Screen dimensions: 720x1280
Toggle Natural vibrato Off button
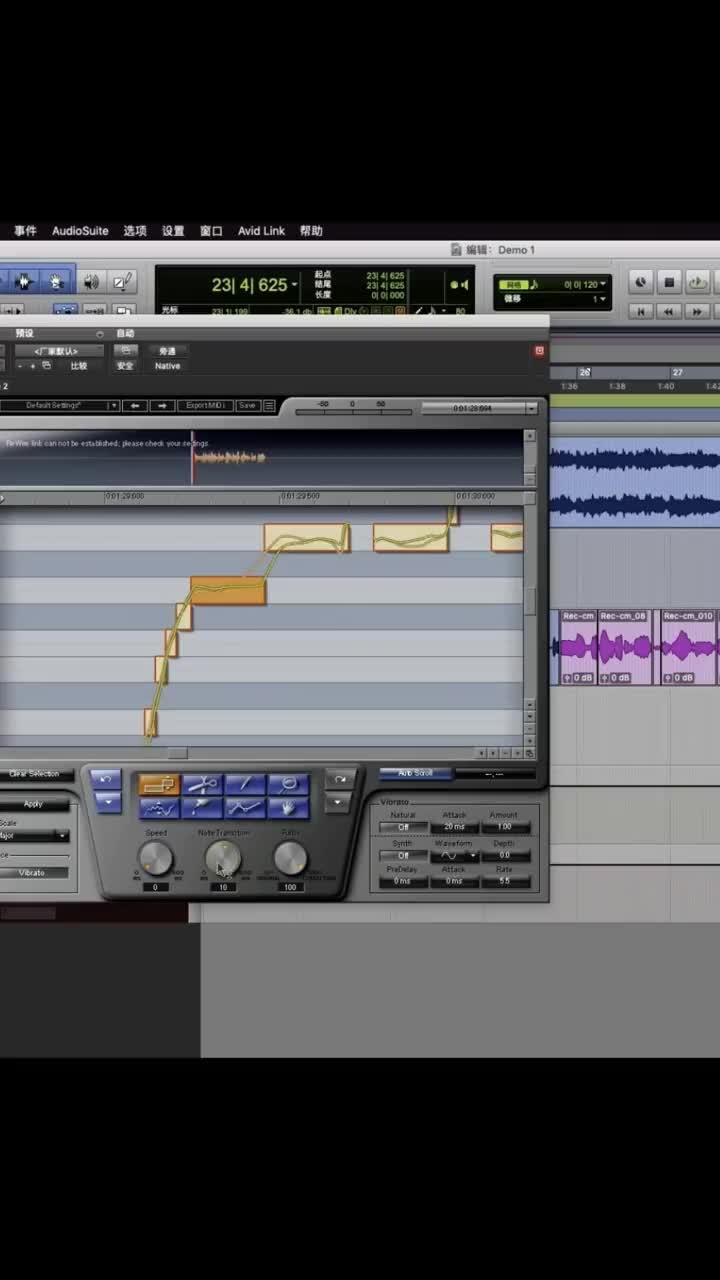[x=403, y=827]
